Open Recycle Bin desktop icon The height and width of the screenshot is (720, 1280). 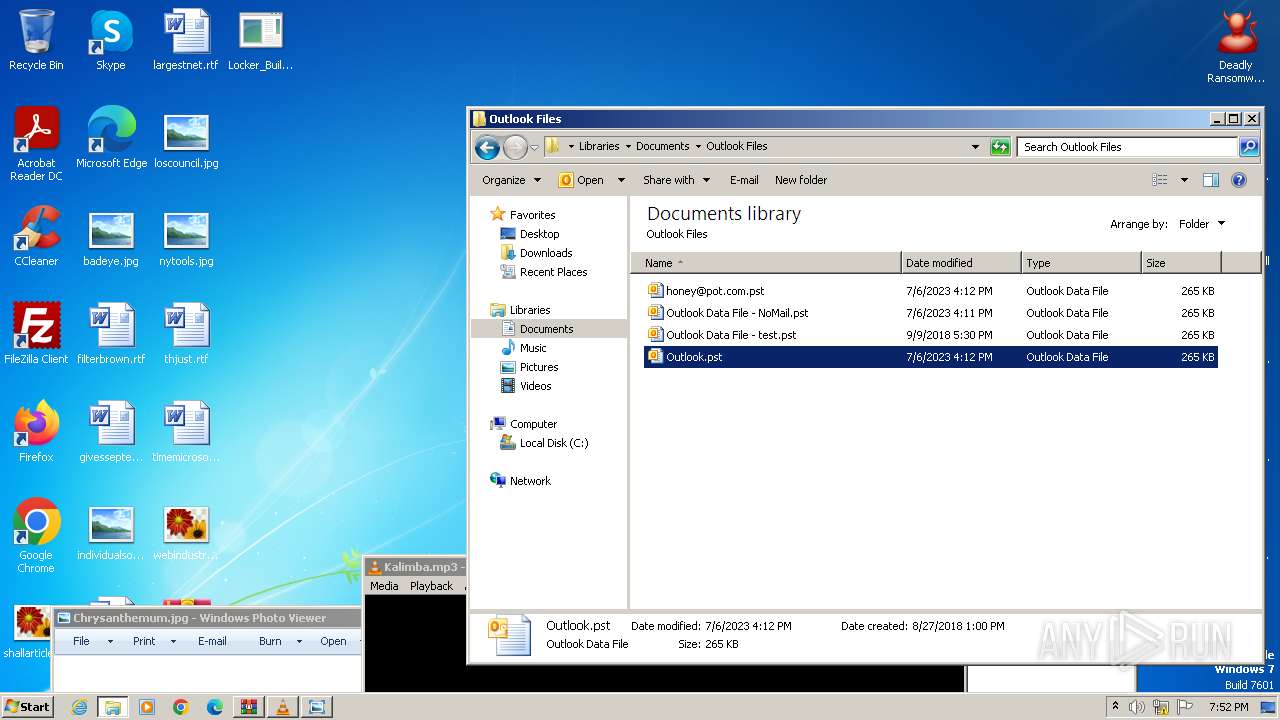[36, 41]
